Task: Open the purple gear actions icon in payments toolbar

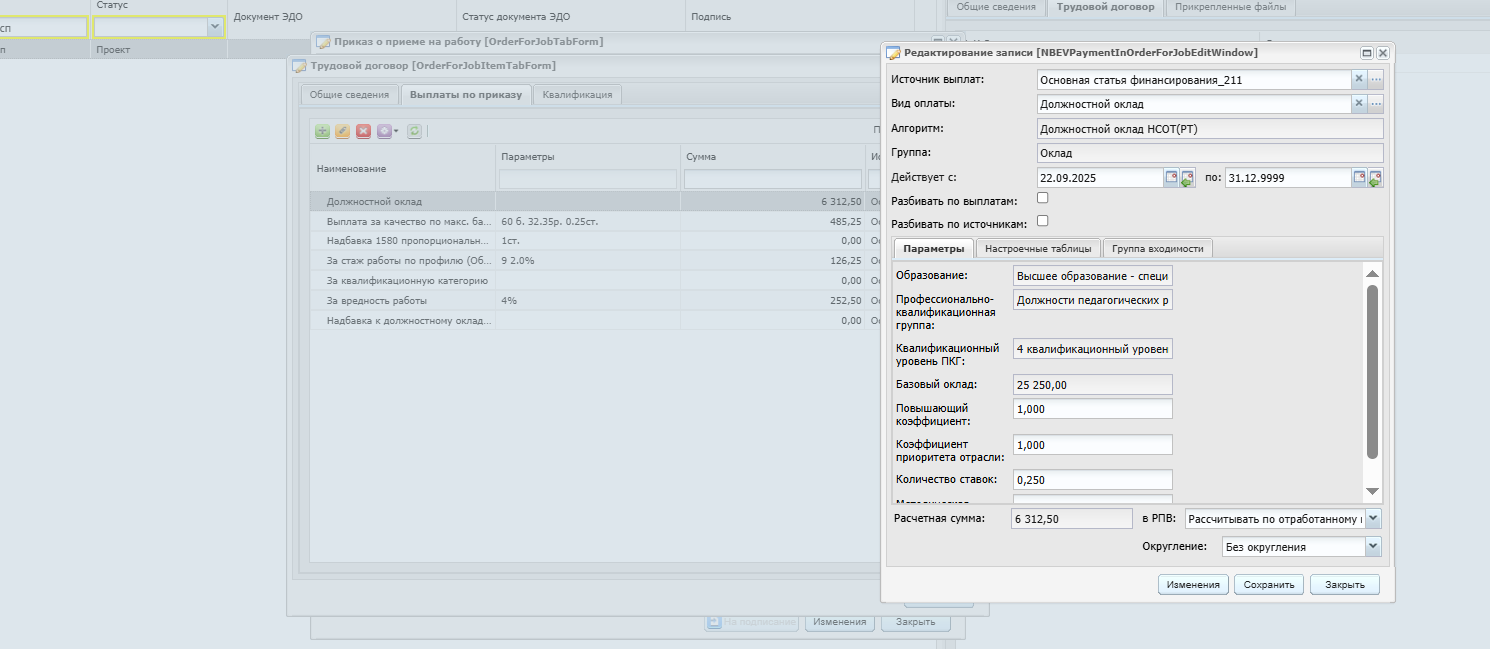Action: 384,131
